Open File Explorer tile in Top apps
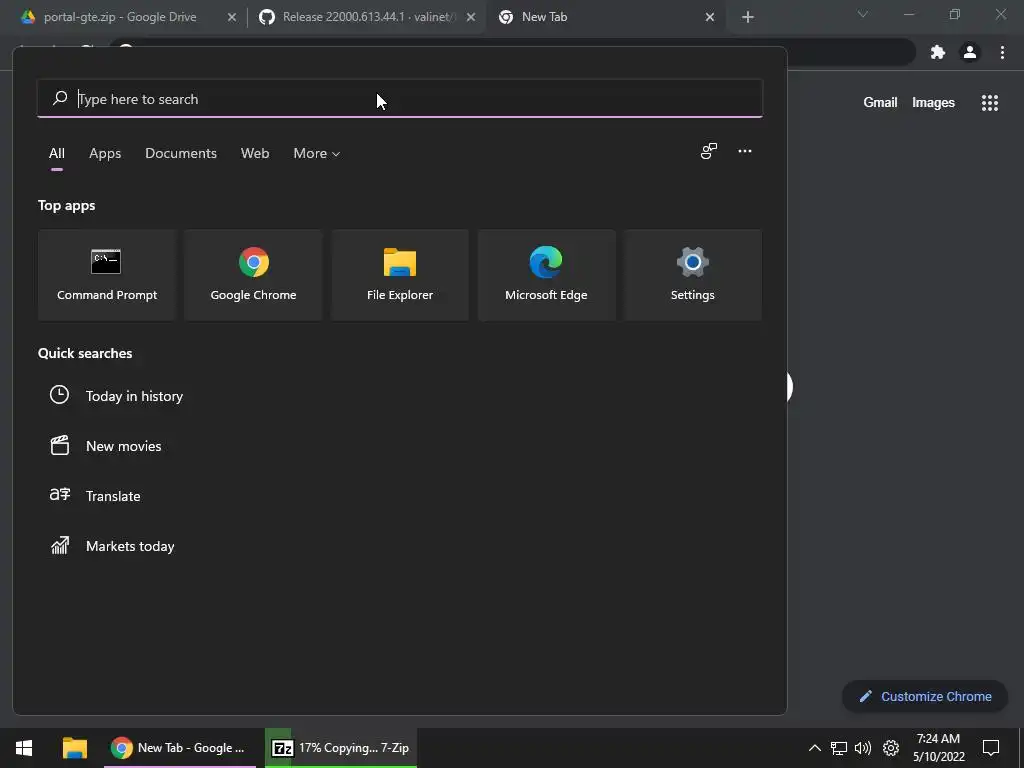 click(400, 275)
